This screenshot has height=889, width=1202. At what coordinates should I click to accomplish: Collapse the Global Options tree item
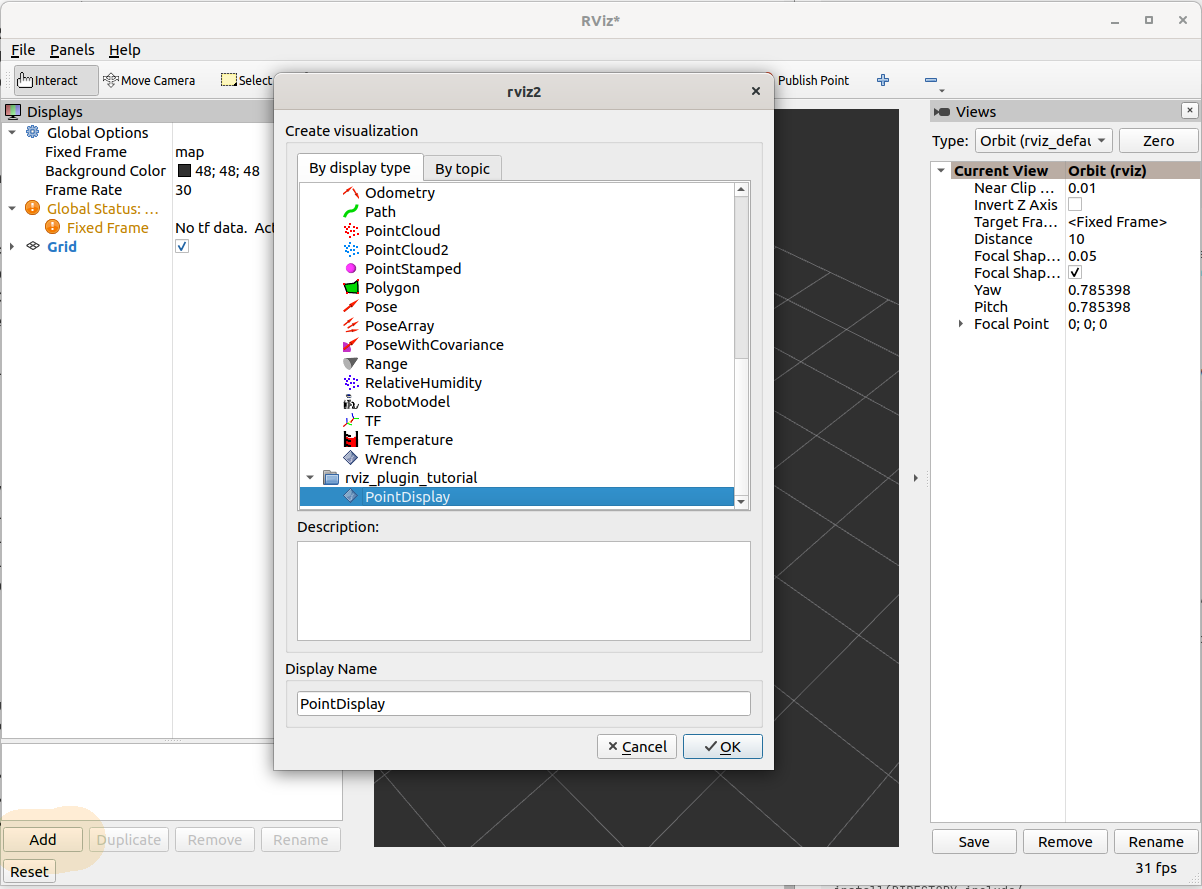click(x=12, y=132)
